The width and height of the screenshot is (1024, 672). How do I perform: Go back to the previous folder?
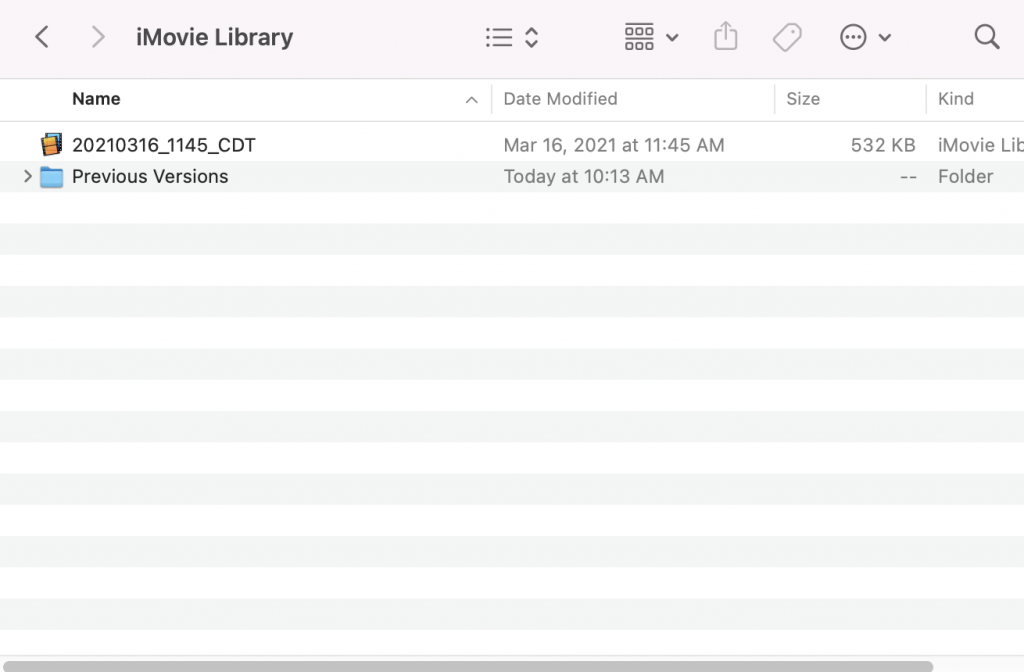coord(42,37)
